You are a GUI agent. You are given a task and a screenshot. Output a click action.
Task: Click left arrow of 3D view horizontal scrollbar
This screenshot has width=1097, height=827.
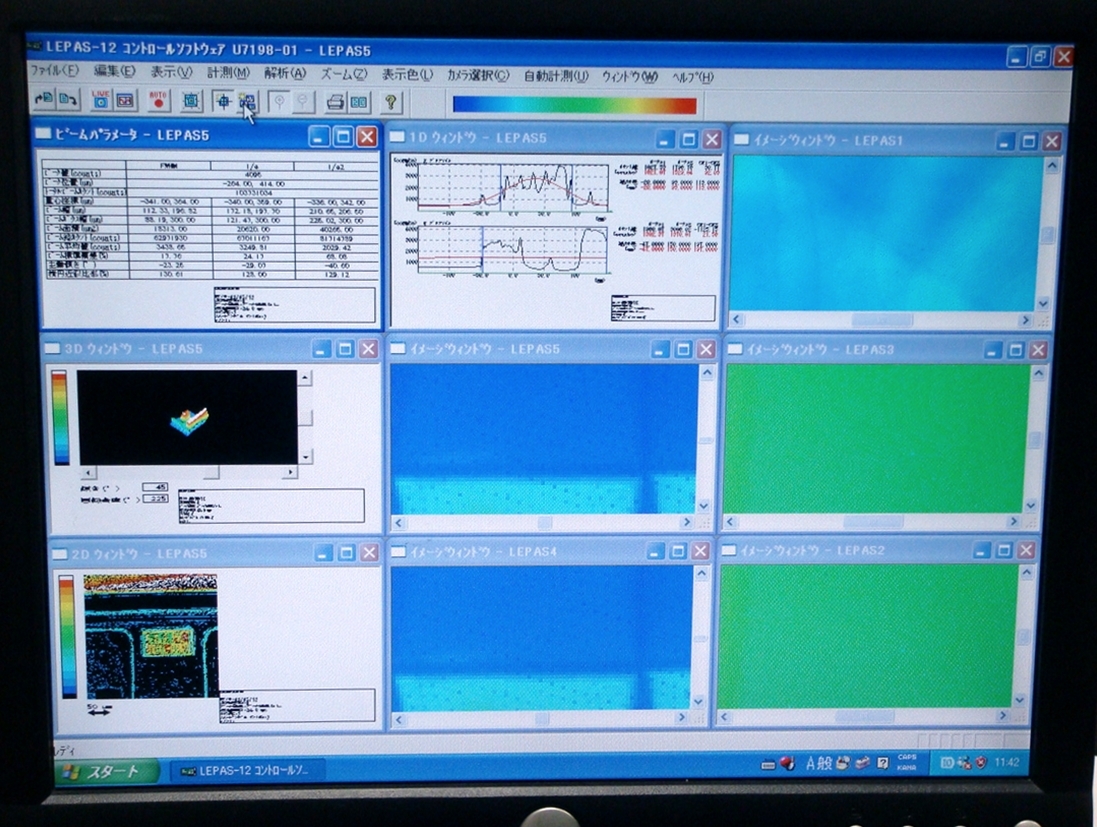(x=88, y=472)
